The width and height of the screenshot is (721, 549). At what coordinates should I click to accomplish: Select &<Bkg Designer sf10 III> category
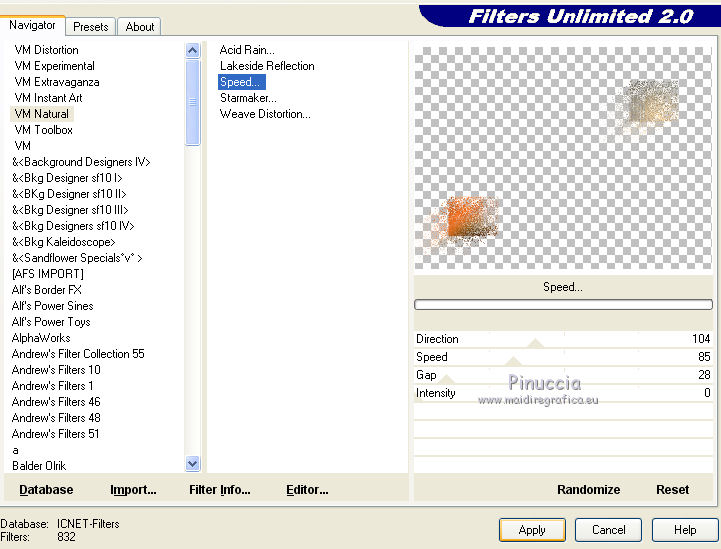[70, 210]
